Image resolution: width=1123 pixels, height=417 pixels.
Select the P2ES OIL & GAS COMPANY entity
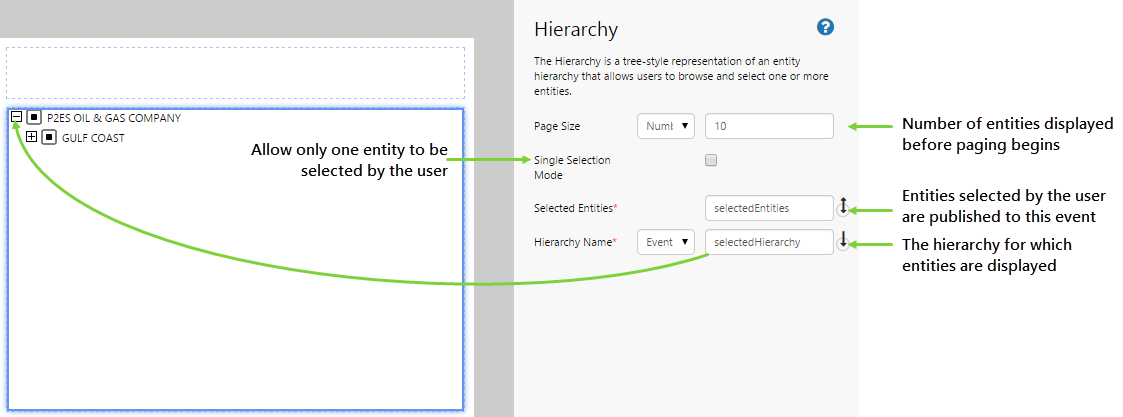pyautogui.click(x=114, y=117)
